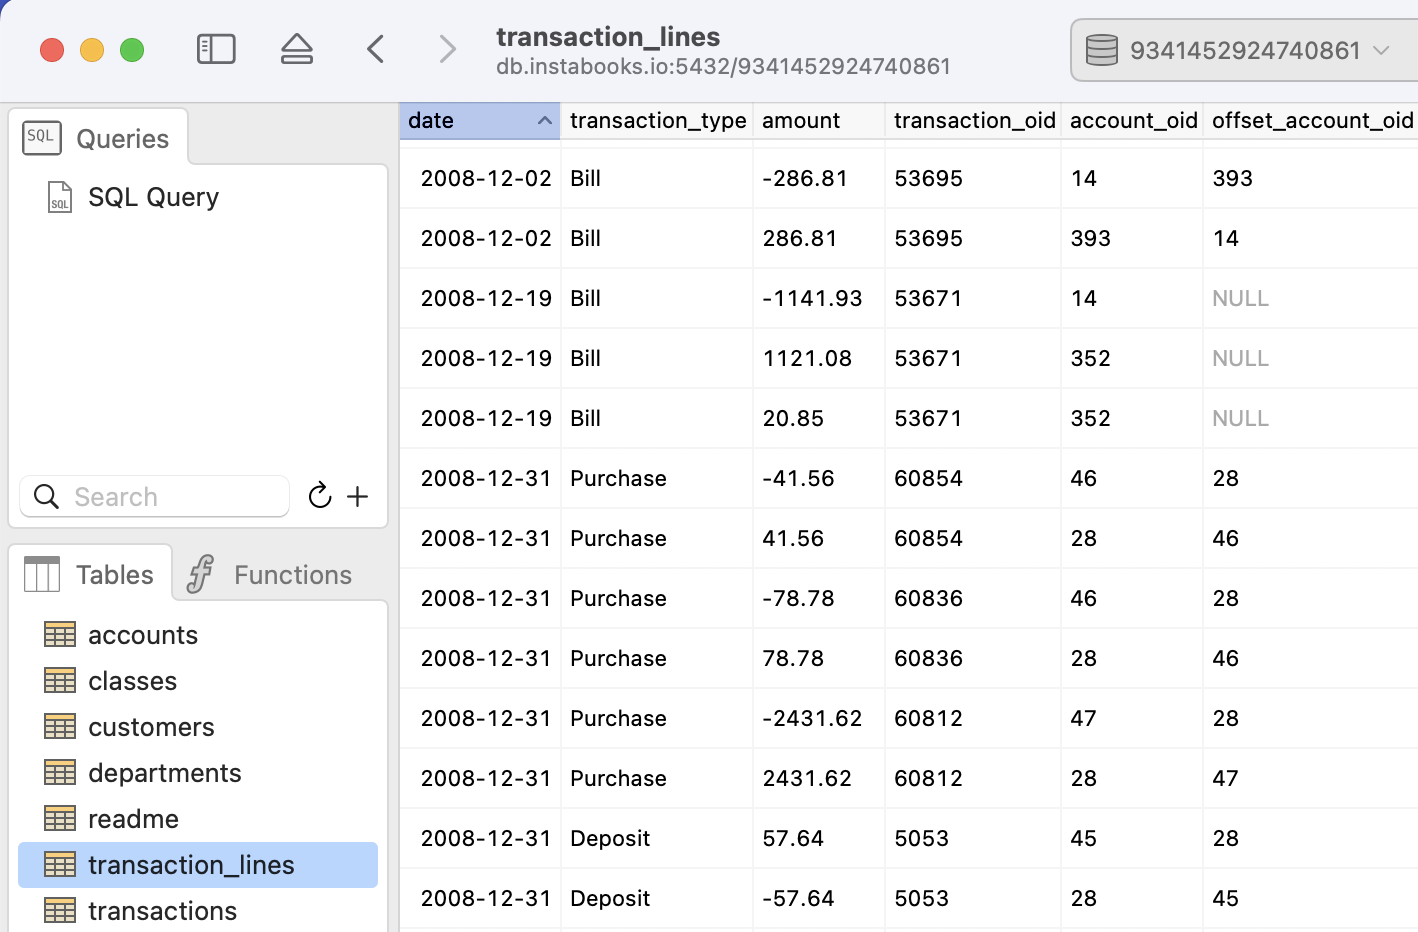The image size is (1418, 932).
Task: Click the Tables tab grid icon
Action: coord(42,574)
